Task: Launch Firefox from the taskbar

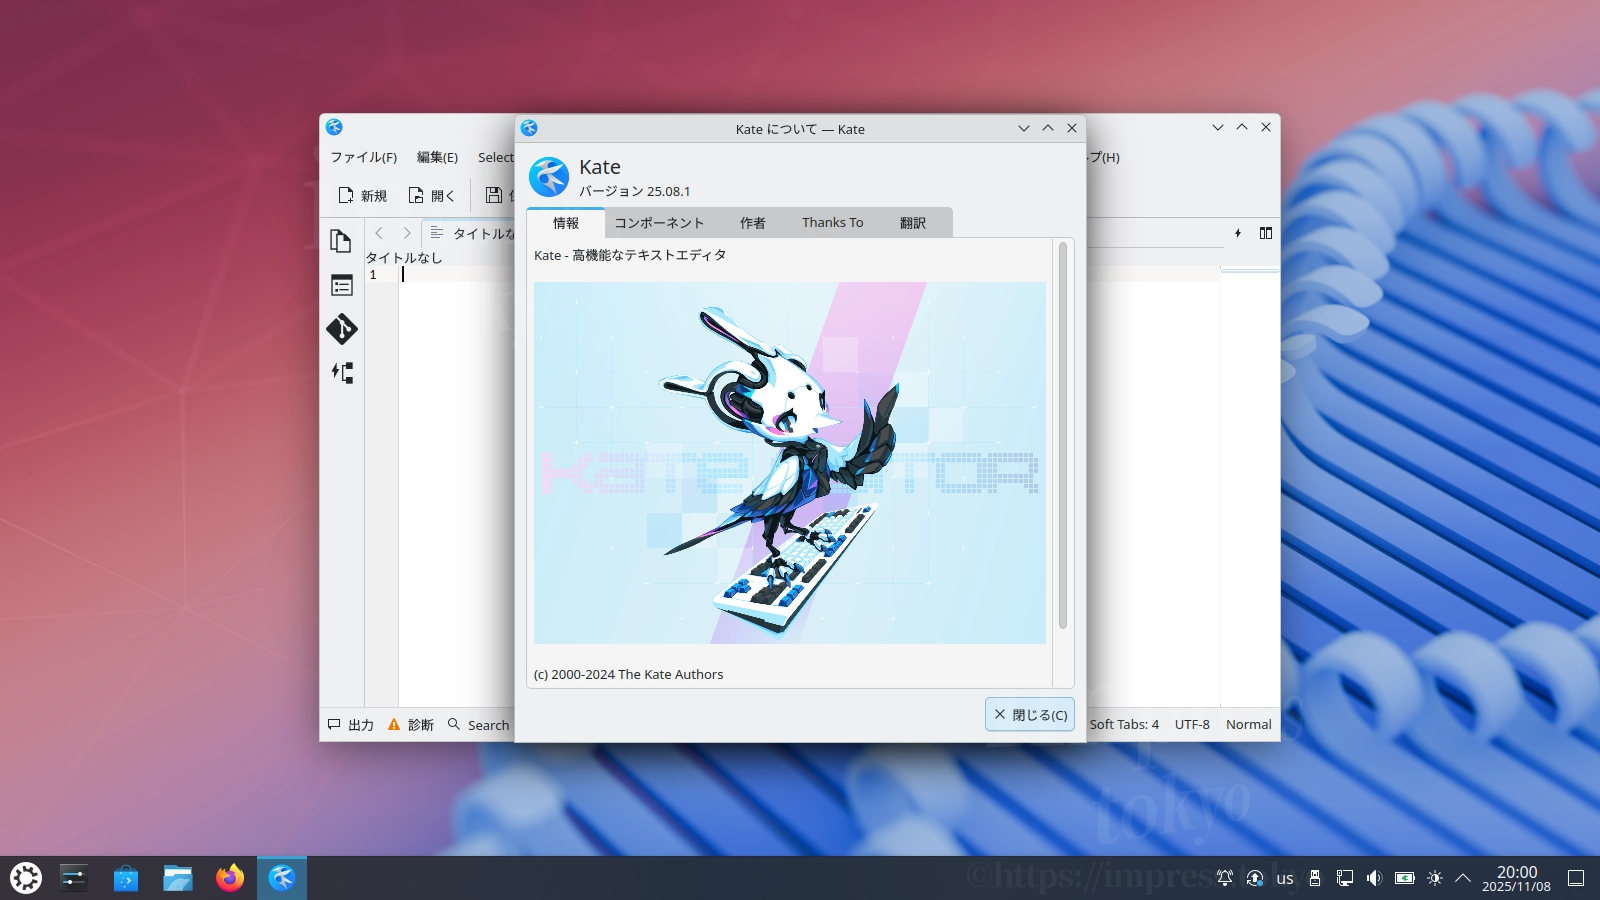Action: pyautogui.click(x=230, y=878)
